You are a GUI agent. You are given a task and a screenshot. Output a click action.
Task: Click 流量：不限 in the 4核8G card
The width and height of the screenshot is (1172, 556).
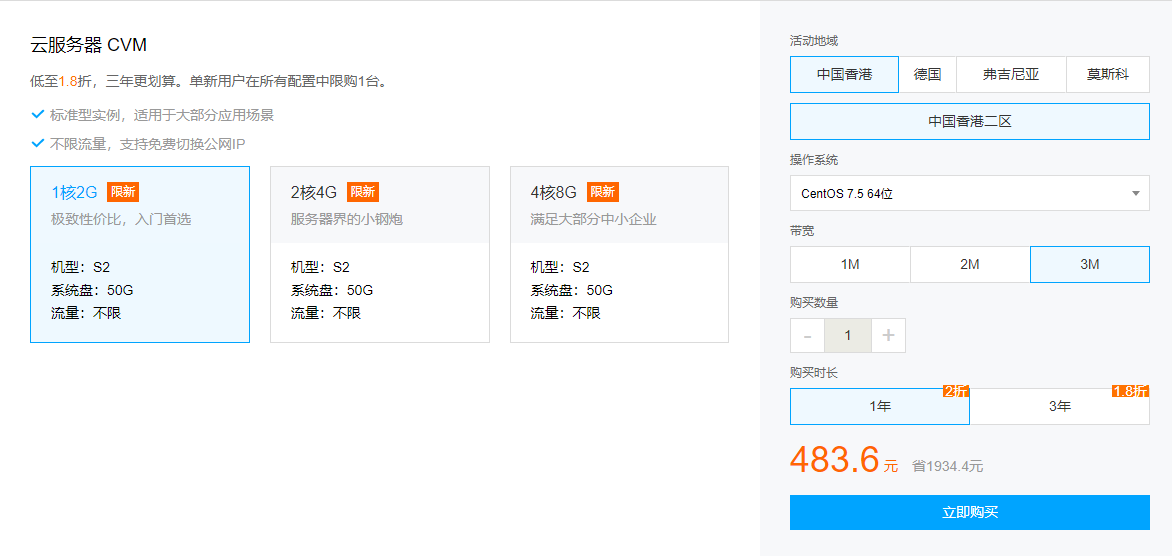566,313
